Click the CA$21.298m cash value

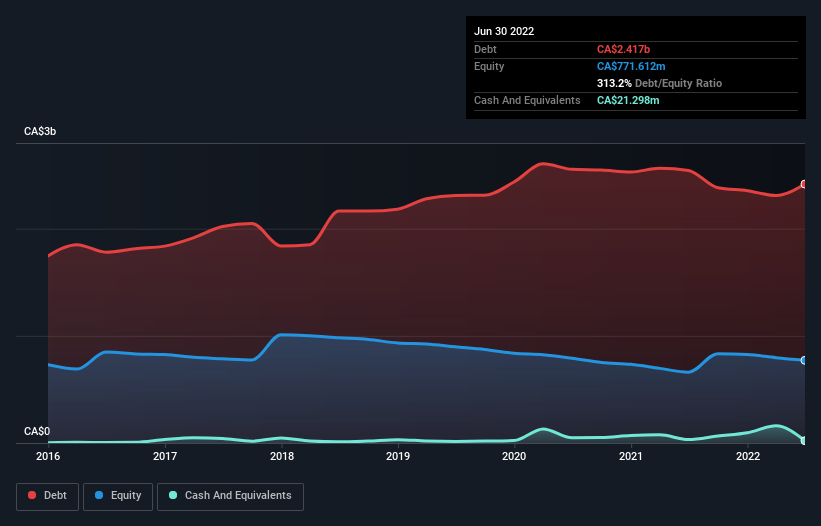(628, 100)
